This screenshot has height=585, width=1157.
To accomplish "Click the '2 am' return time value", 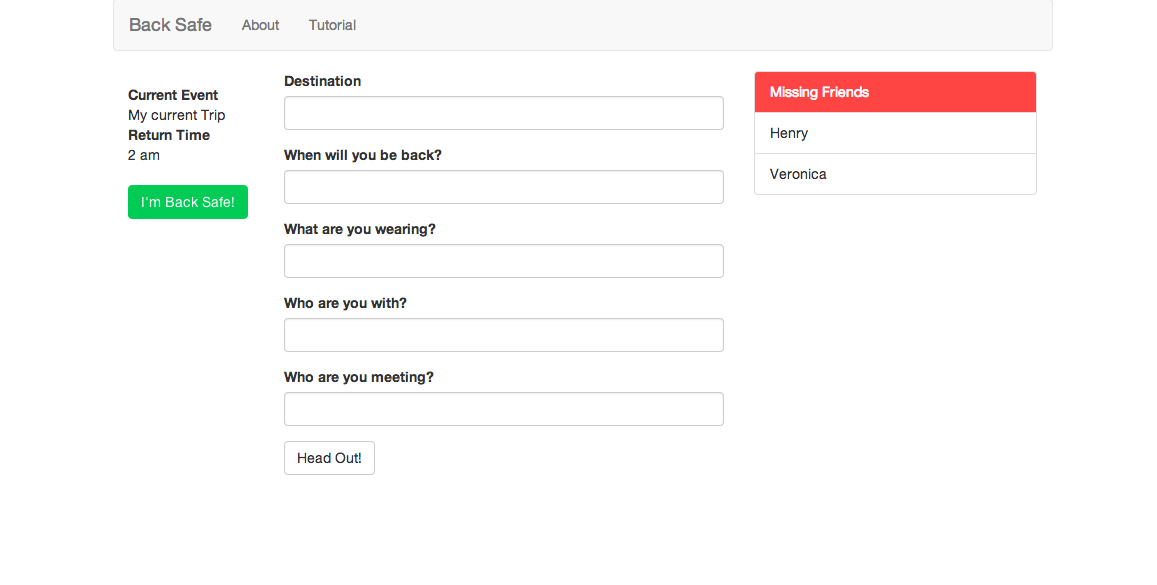I will click(144, 155).
